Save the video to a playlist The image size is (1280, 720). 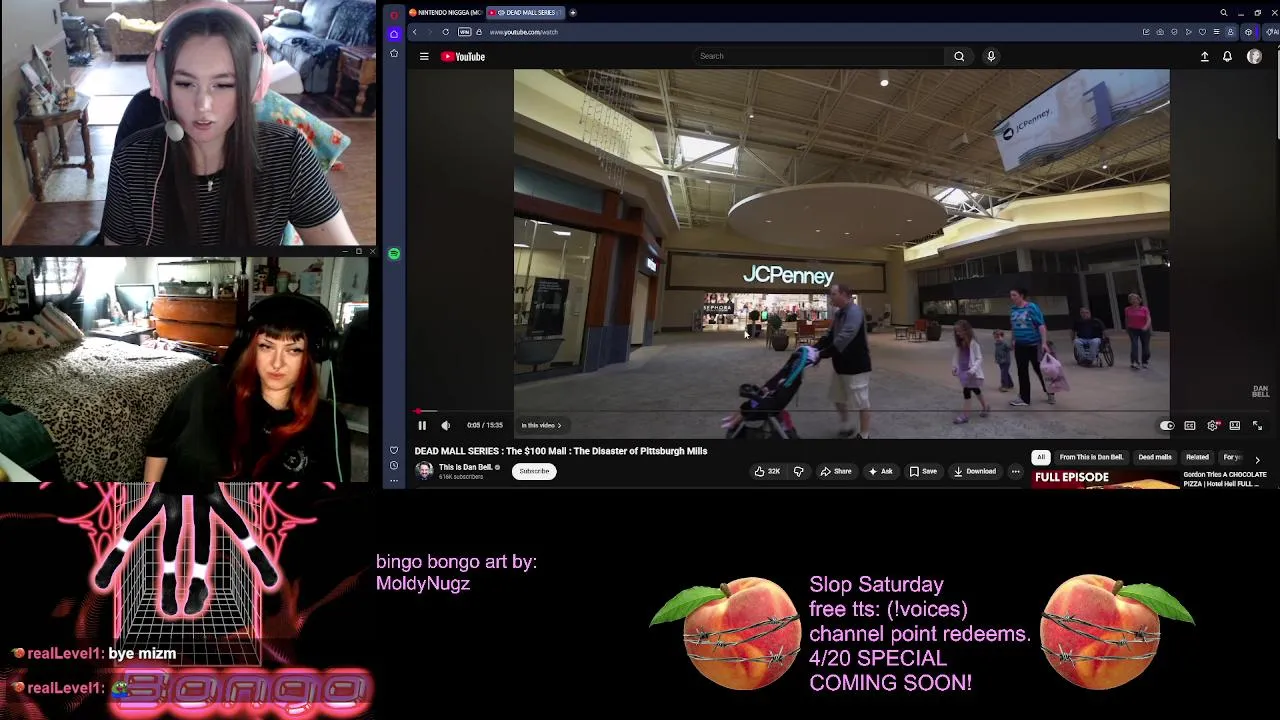[923, 471]
